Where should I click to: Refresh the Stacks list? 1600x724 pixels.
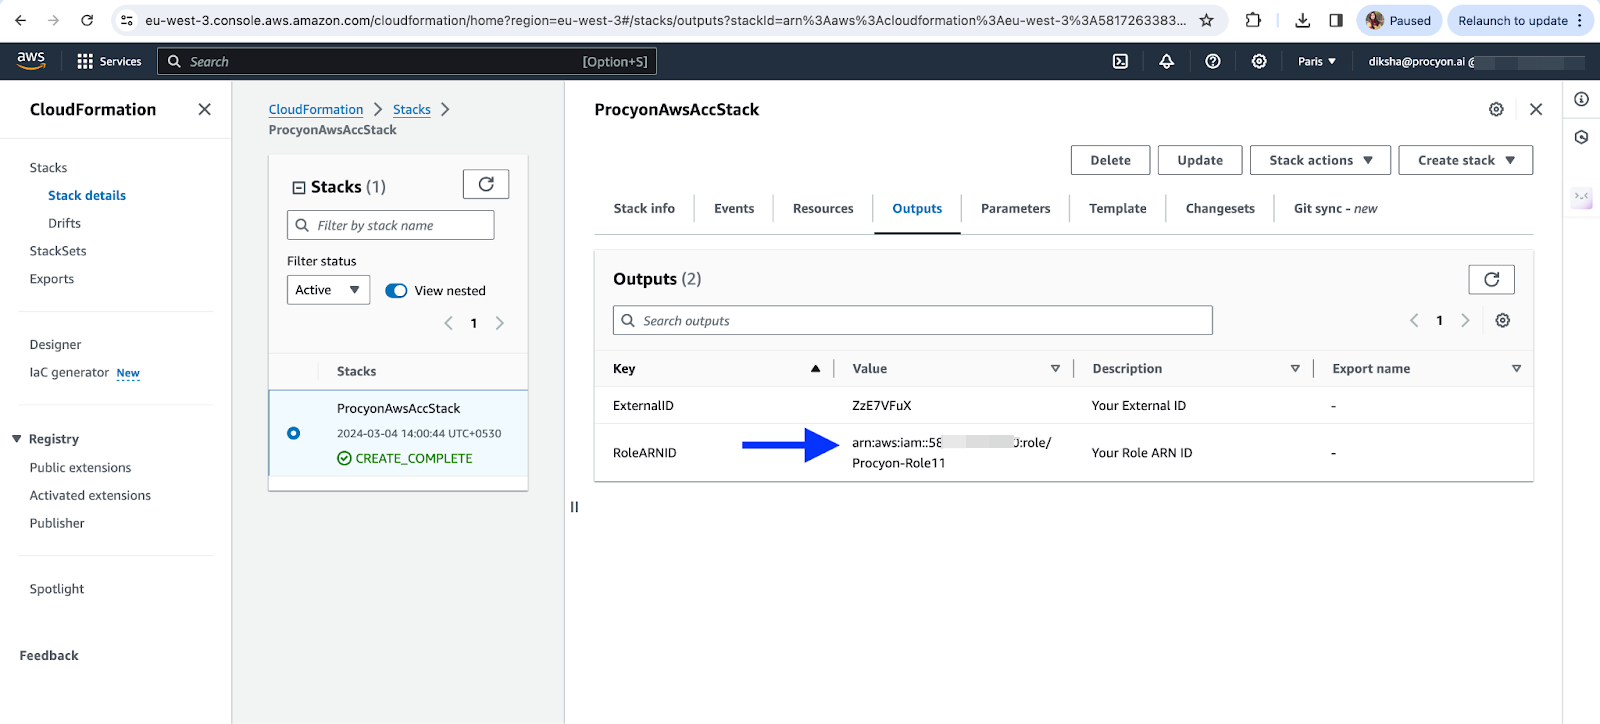tap(486, 184)
